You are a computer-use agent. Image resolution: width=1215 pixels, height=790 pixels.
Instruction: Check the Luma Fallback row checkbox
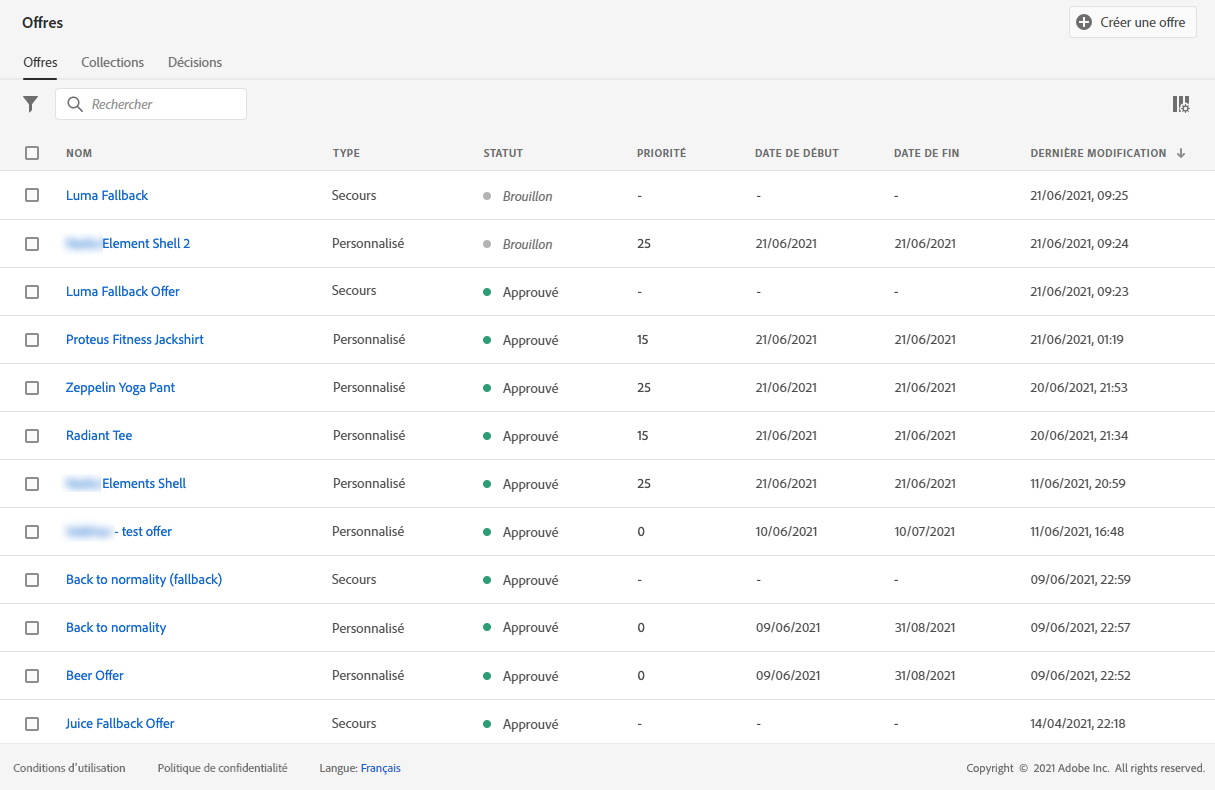pos(32,196)
